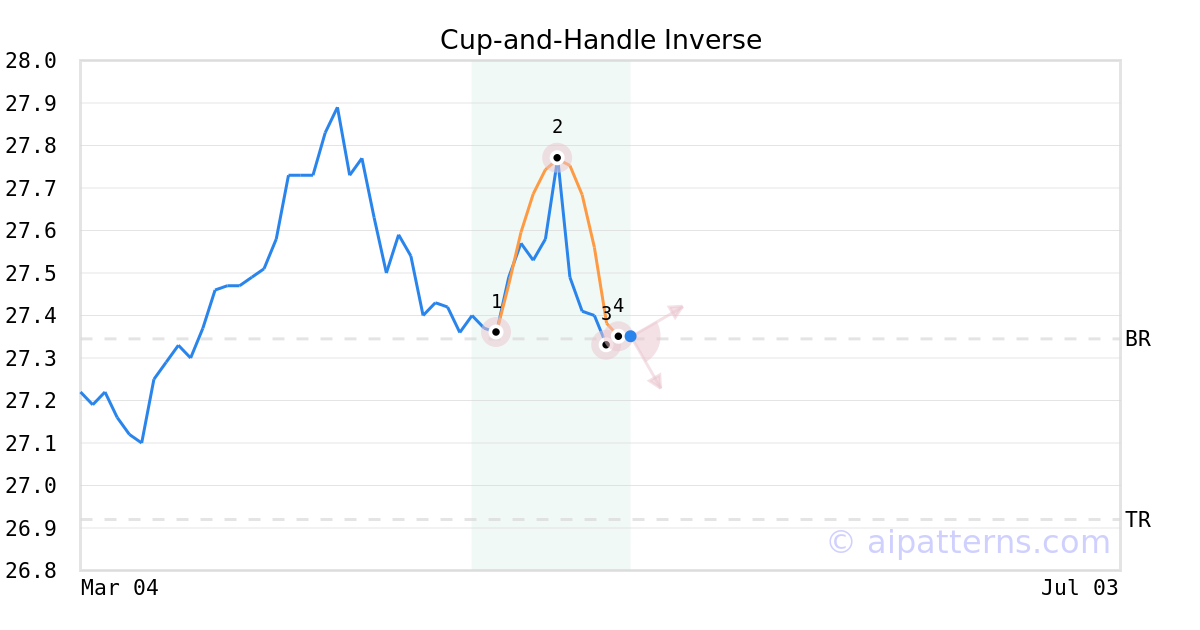Select pattern point marker 3
Viewport: 1200px width, 630px height.
(605, 345)
